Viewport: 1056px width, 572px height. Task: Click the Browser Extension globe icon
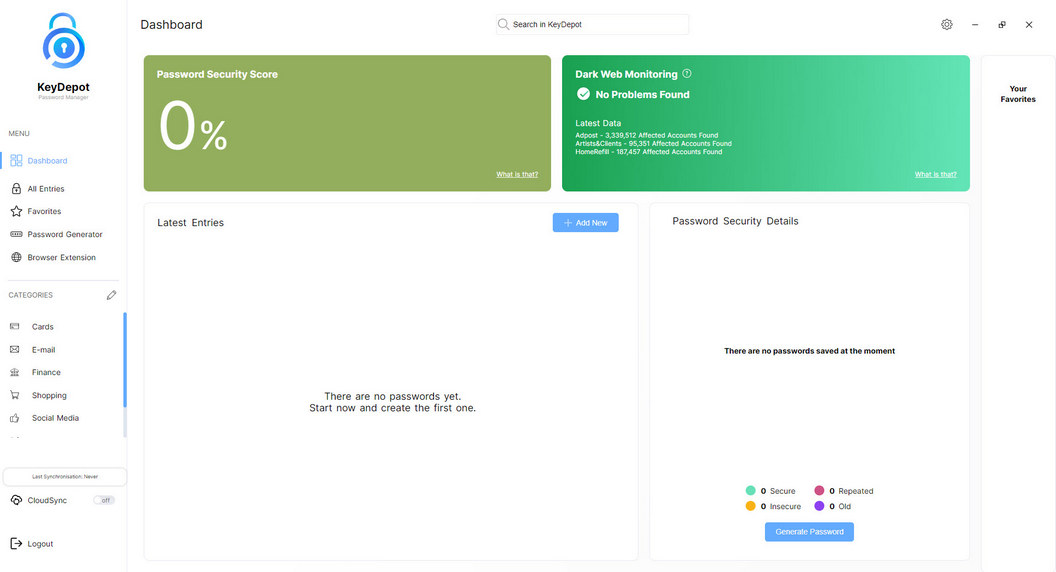point(16,257)
